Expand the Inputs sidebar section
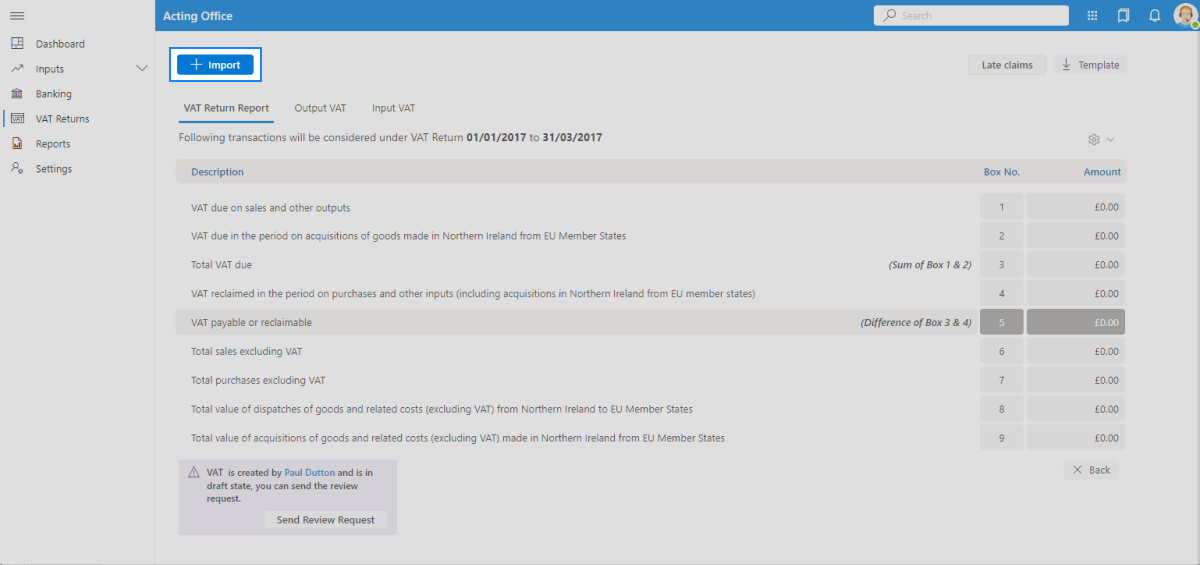This screenshot has height=565, width=1200. tap(141, 69)
